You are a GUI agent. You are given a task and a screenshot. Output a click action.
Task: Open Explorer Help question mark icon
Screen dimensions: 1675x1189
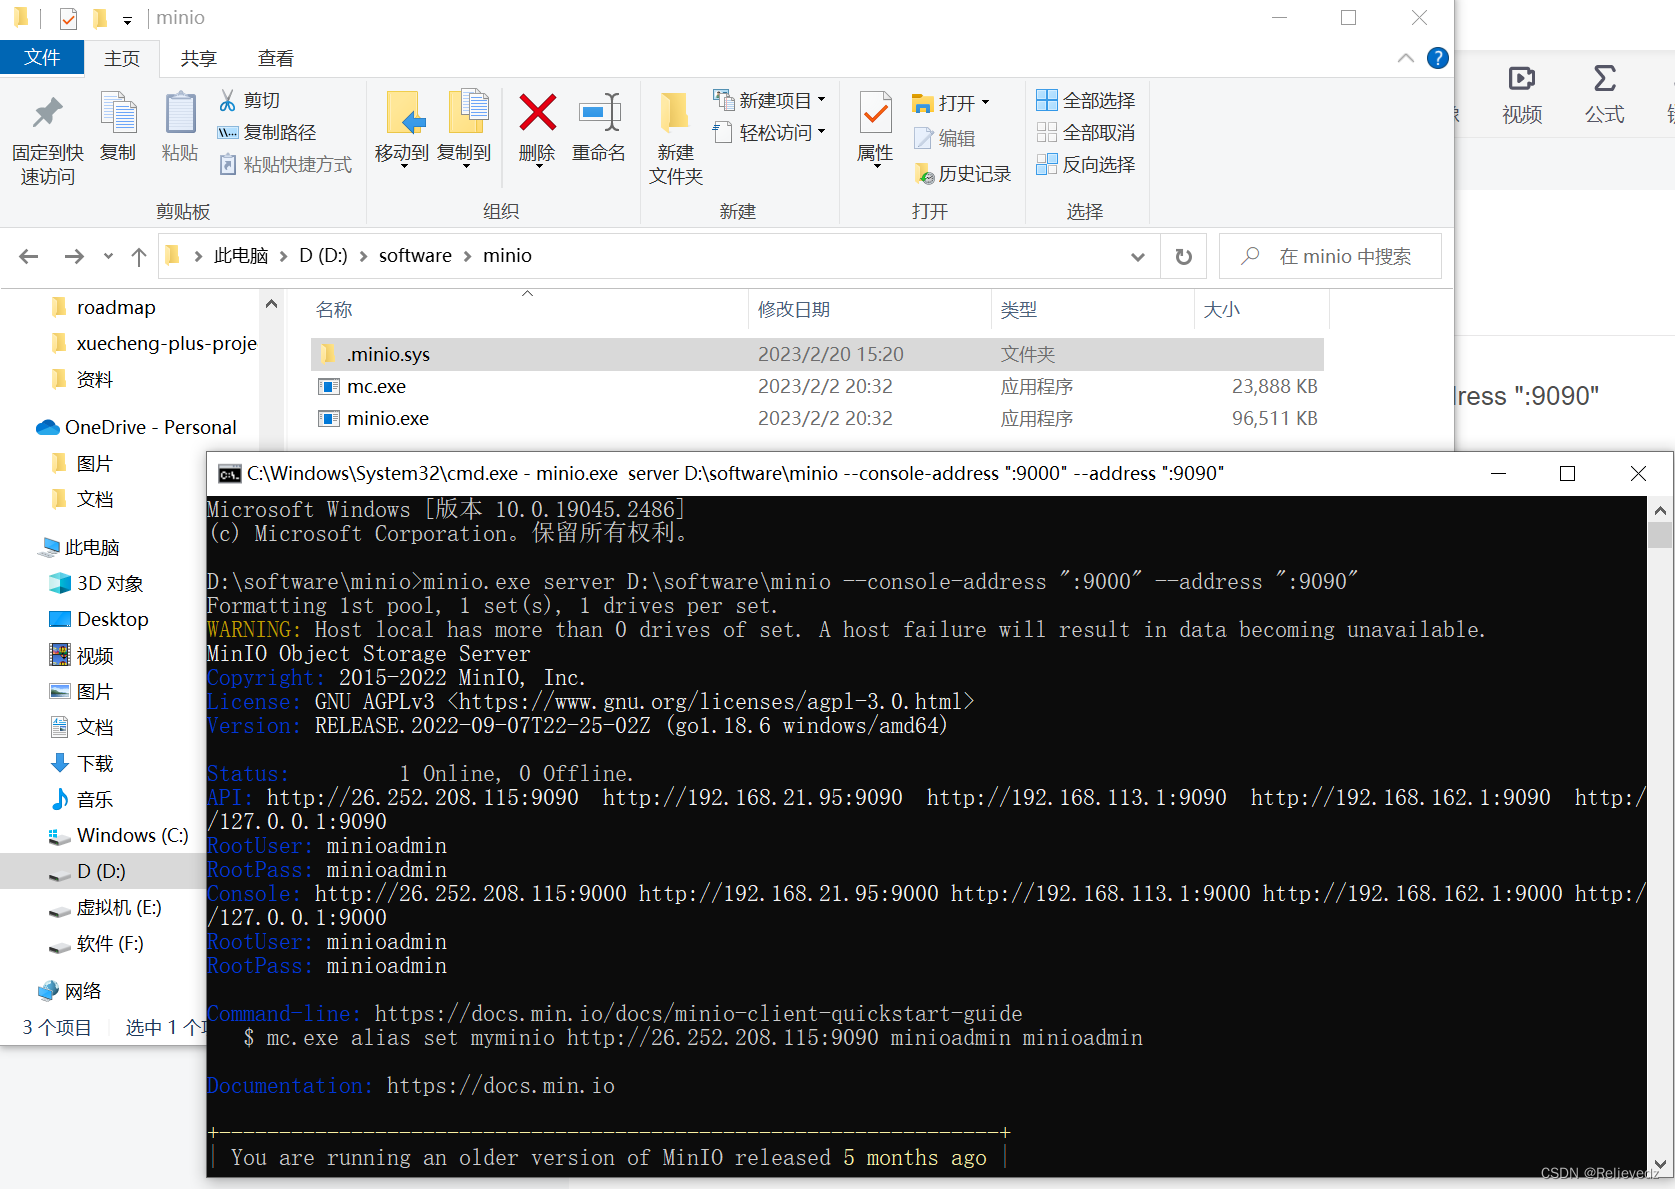tap(1438, 58)
